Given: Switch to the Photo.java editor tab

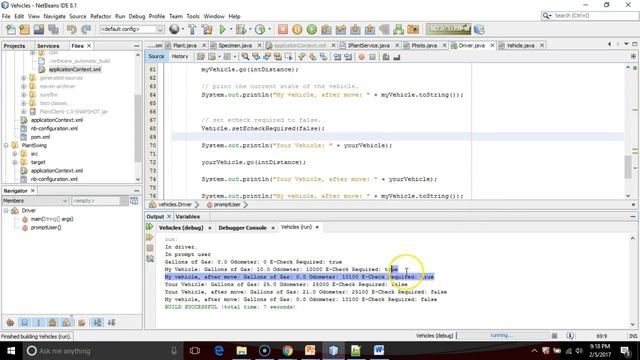Looking at the screenshot, I should (x=424, y=45).
